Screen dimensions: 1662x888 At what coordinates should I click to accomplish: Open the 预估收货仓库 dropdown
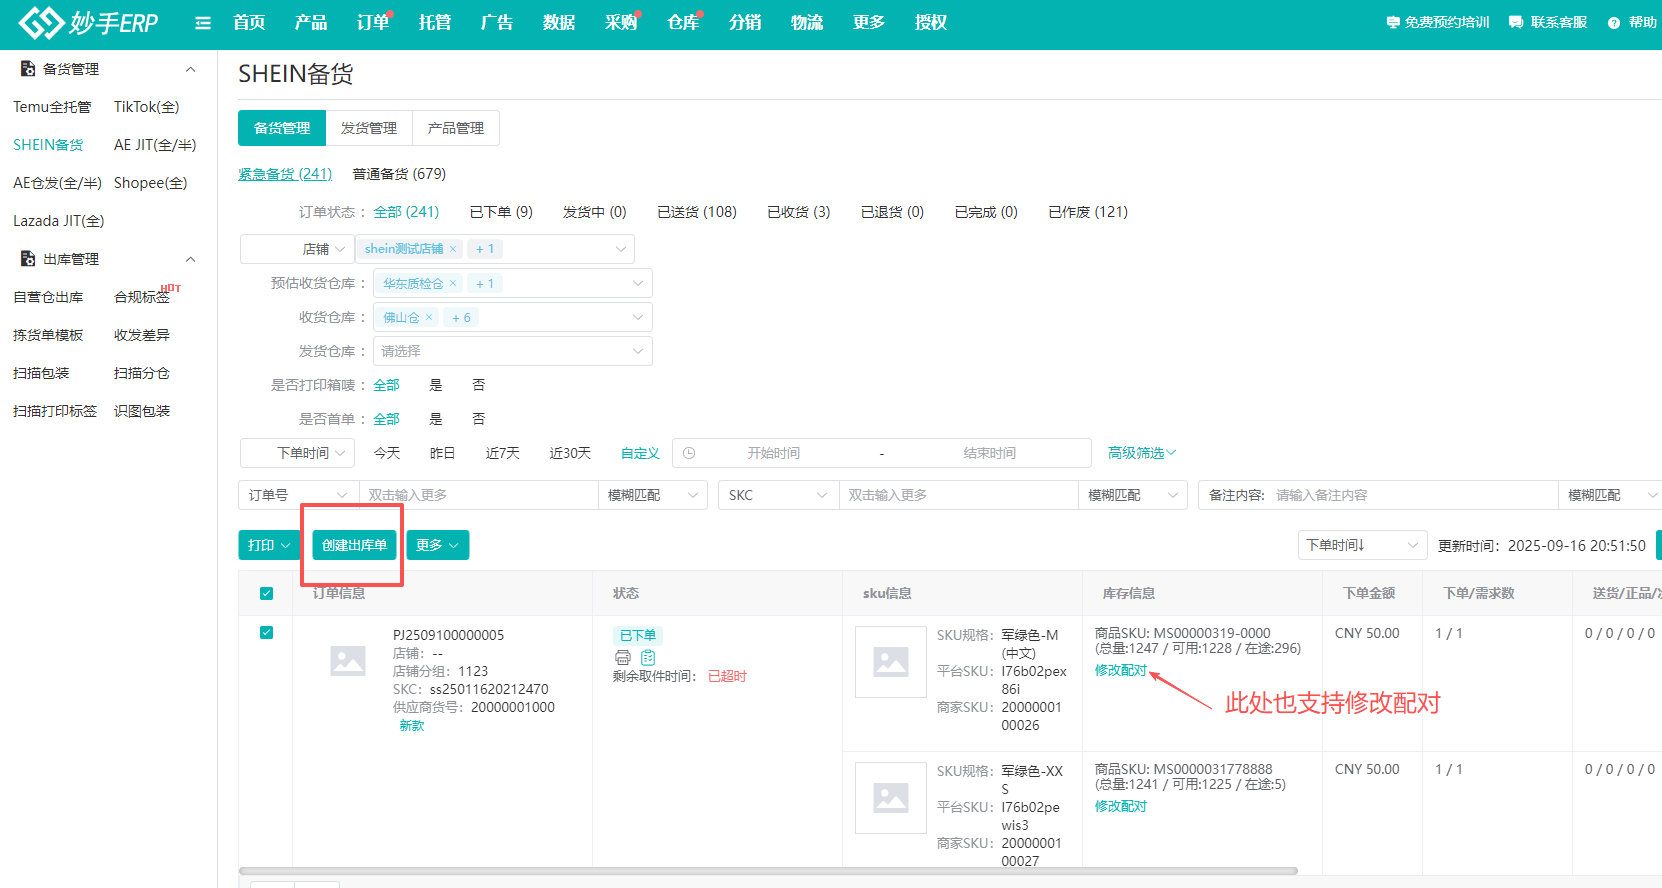click(513, 283)
